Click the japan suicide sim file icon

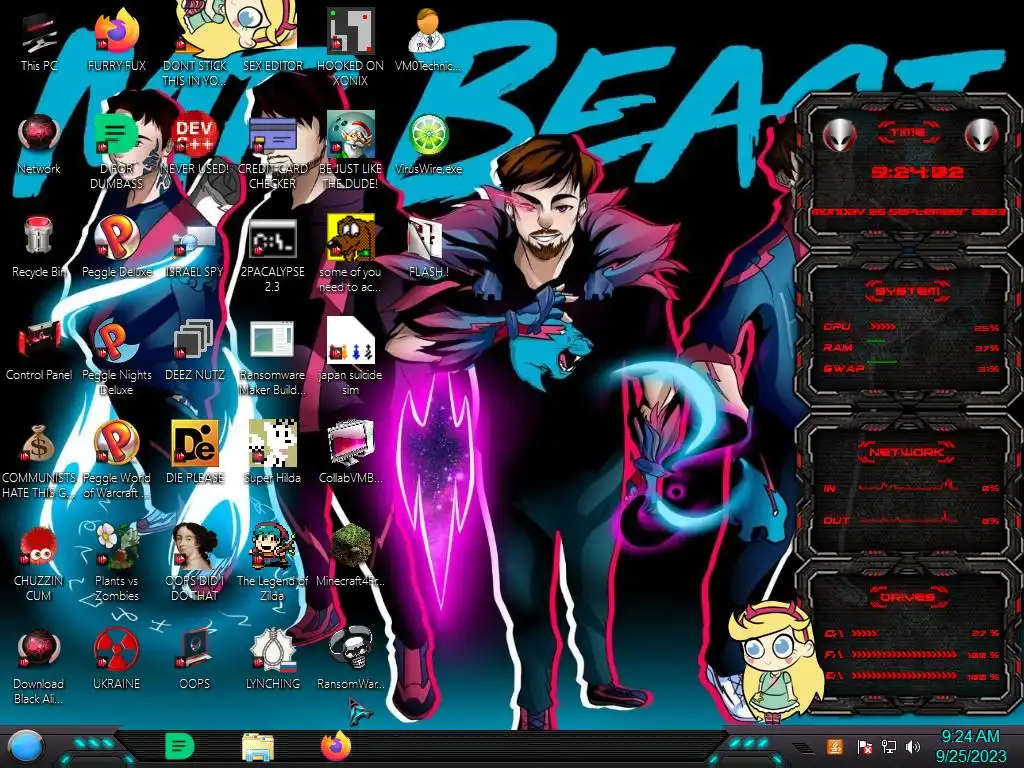pyautogui.click(x=351, y=358)
